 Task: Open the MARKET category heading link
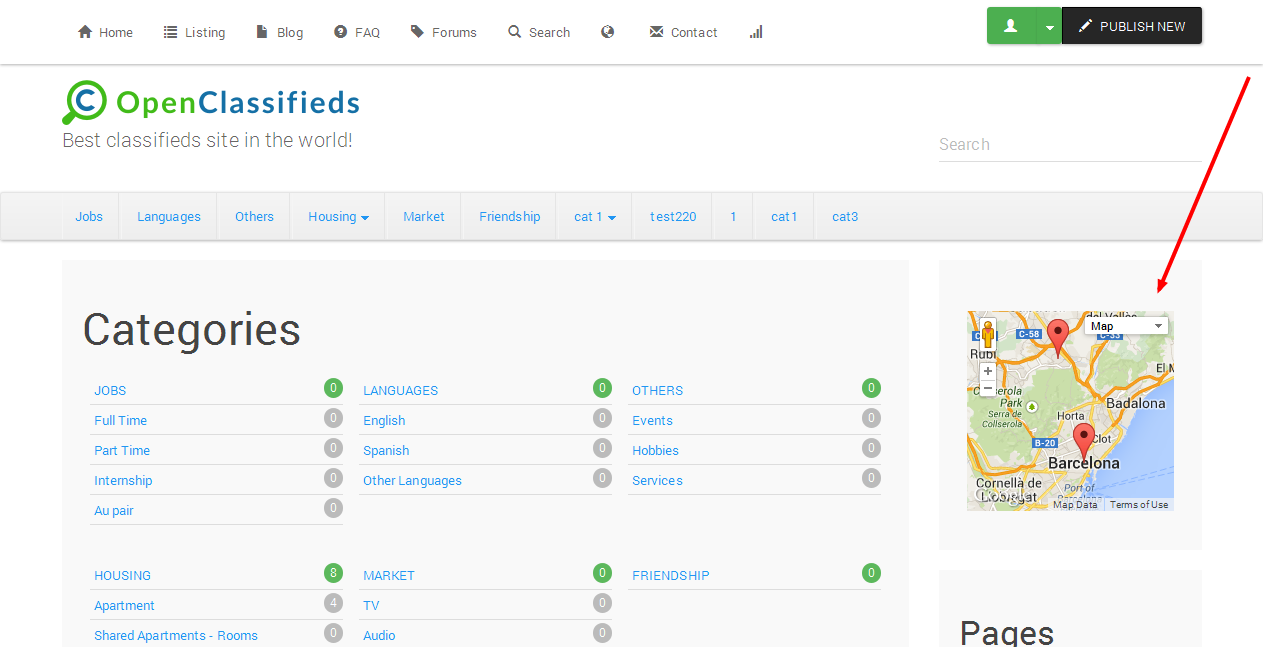click(x=388, y=576)
